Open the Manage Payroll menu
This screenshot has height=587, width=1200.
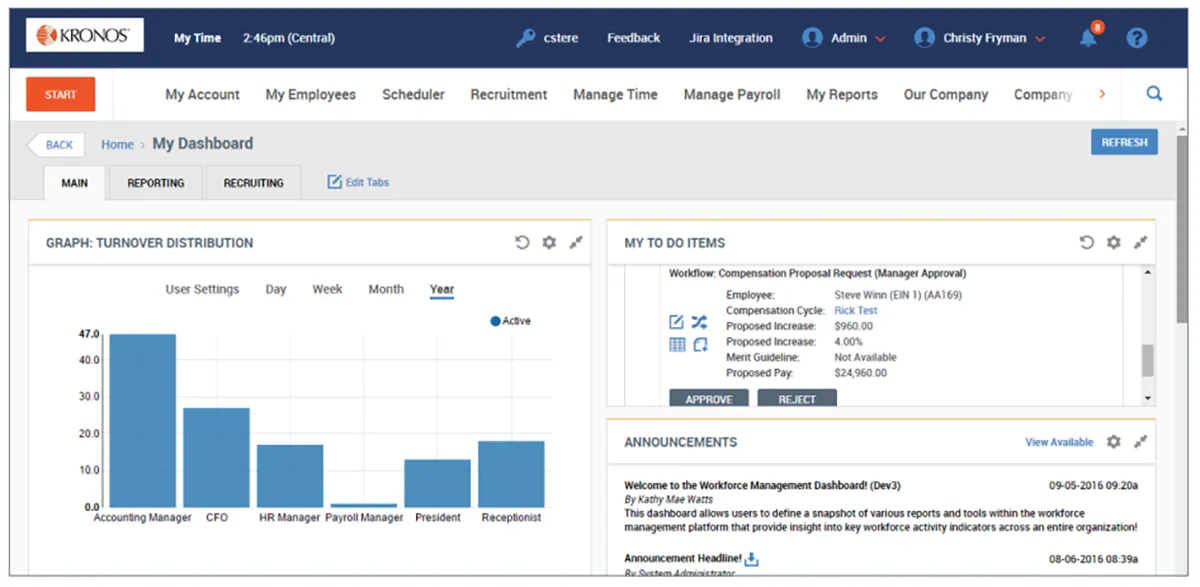pos(731,94)
